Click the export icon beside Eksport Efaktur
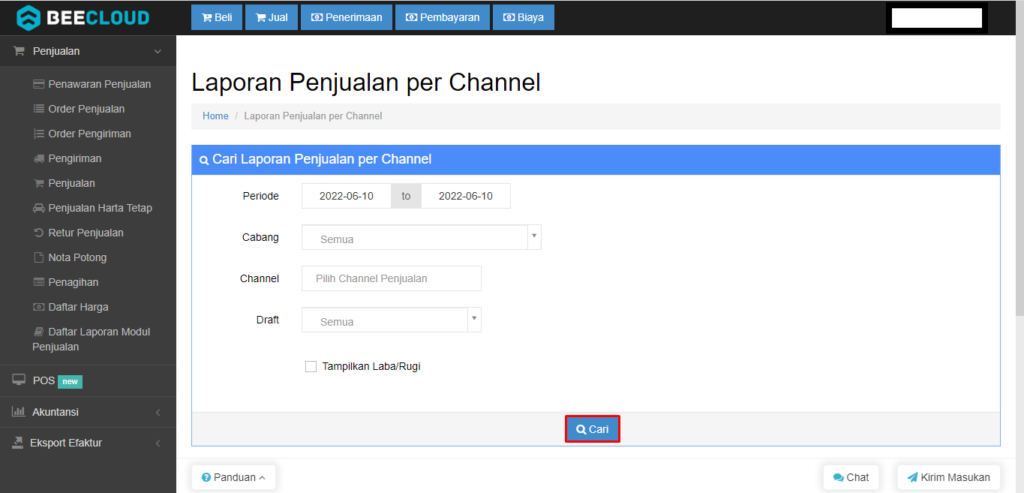The image size is (1024, 493). coord(18,443)
